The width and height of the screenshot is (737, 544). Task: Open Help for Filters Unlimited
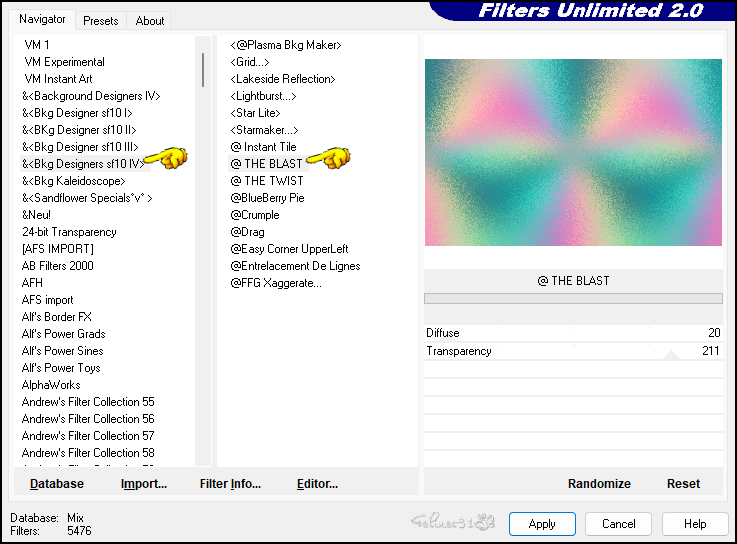695,524
